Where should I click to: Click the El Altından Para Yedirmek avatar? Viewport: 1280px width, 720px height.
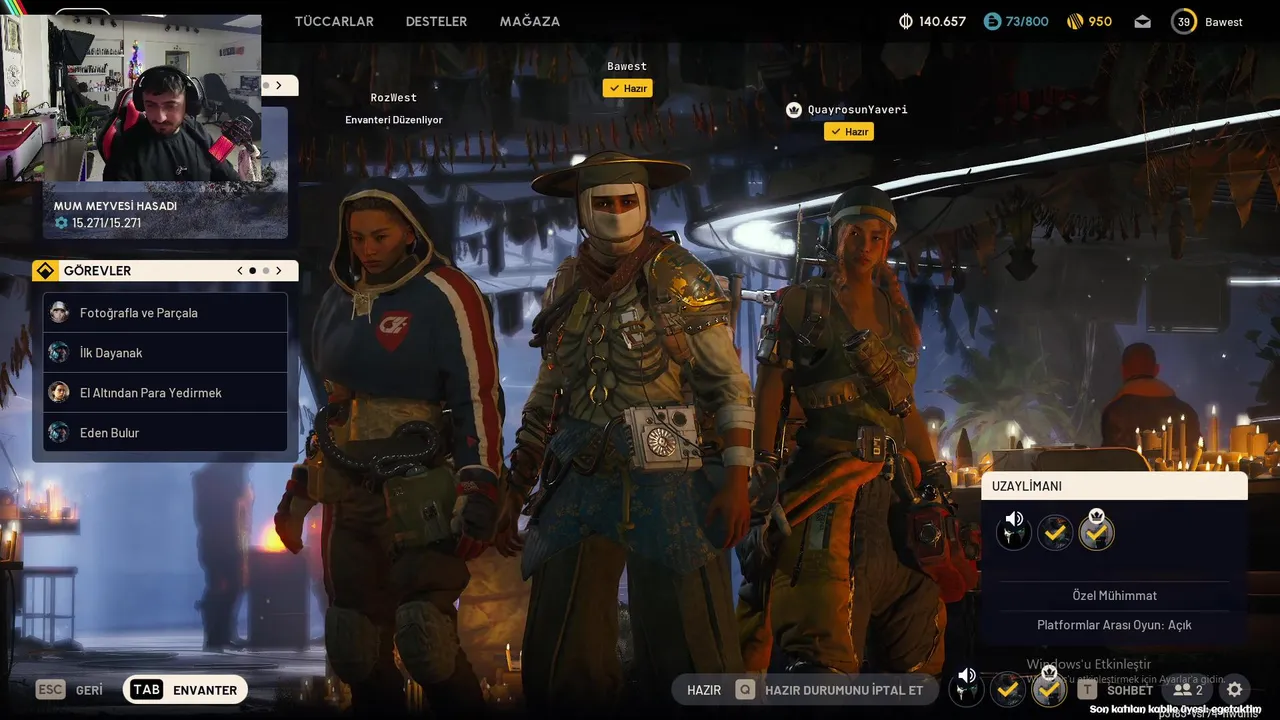click(60, 392)
